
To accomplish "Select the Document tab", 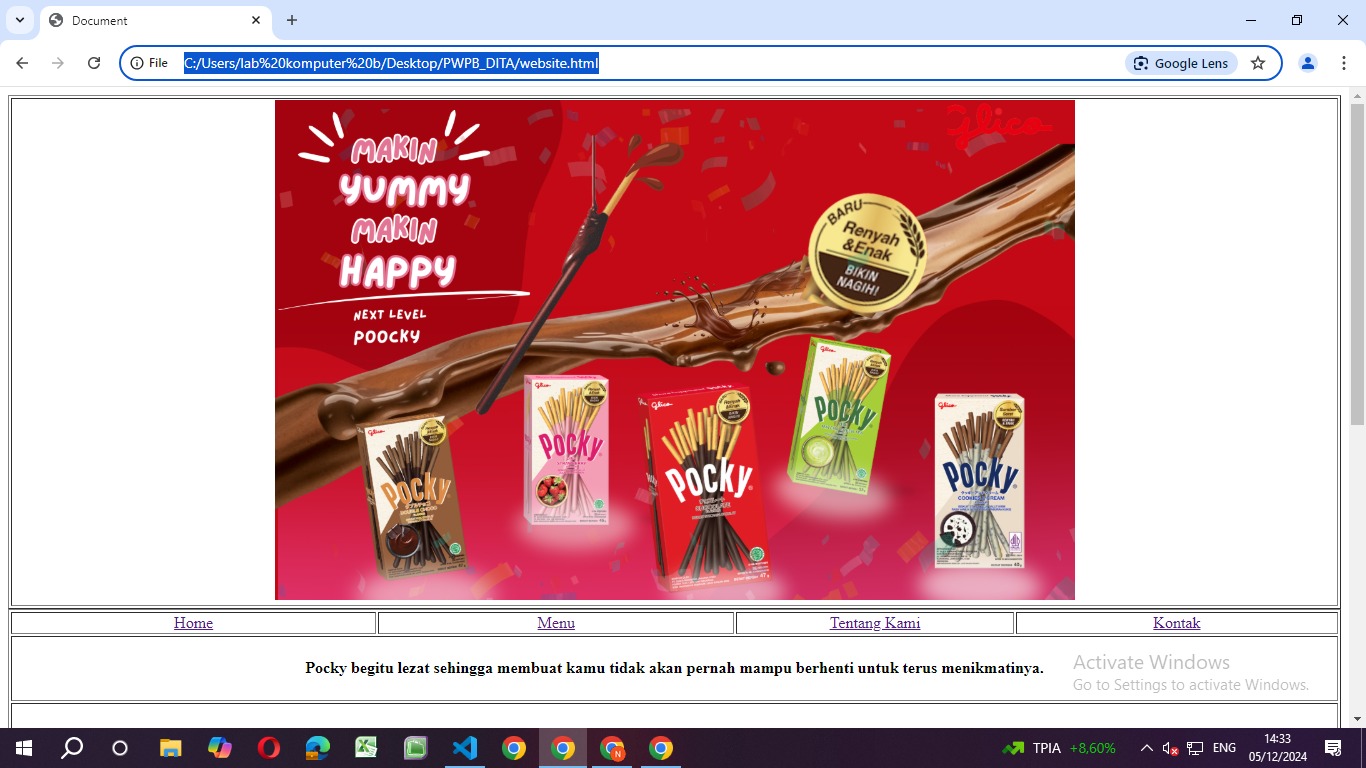I will click(140, 20).
